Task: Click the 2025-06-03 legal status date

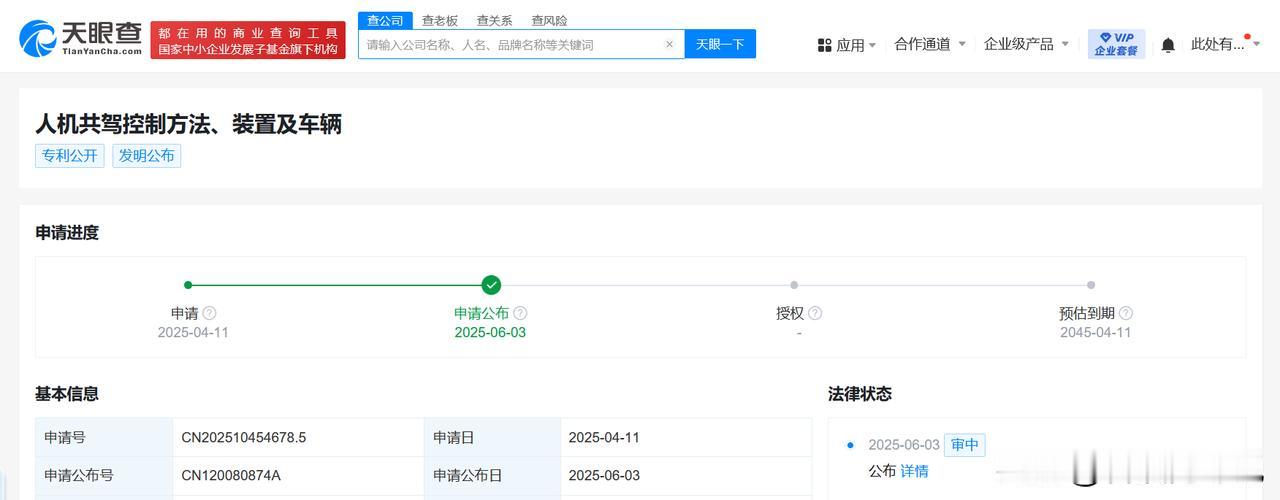Action: [x=904, y=445]
